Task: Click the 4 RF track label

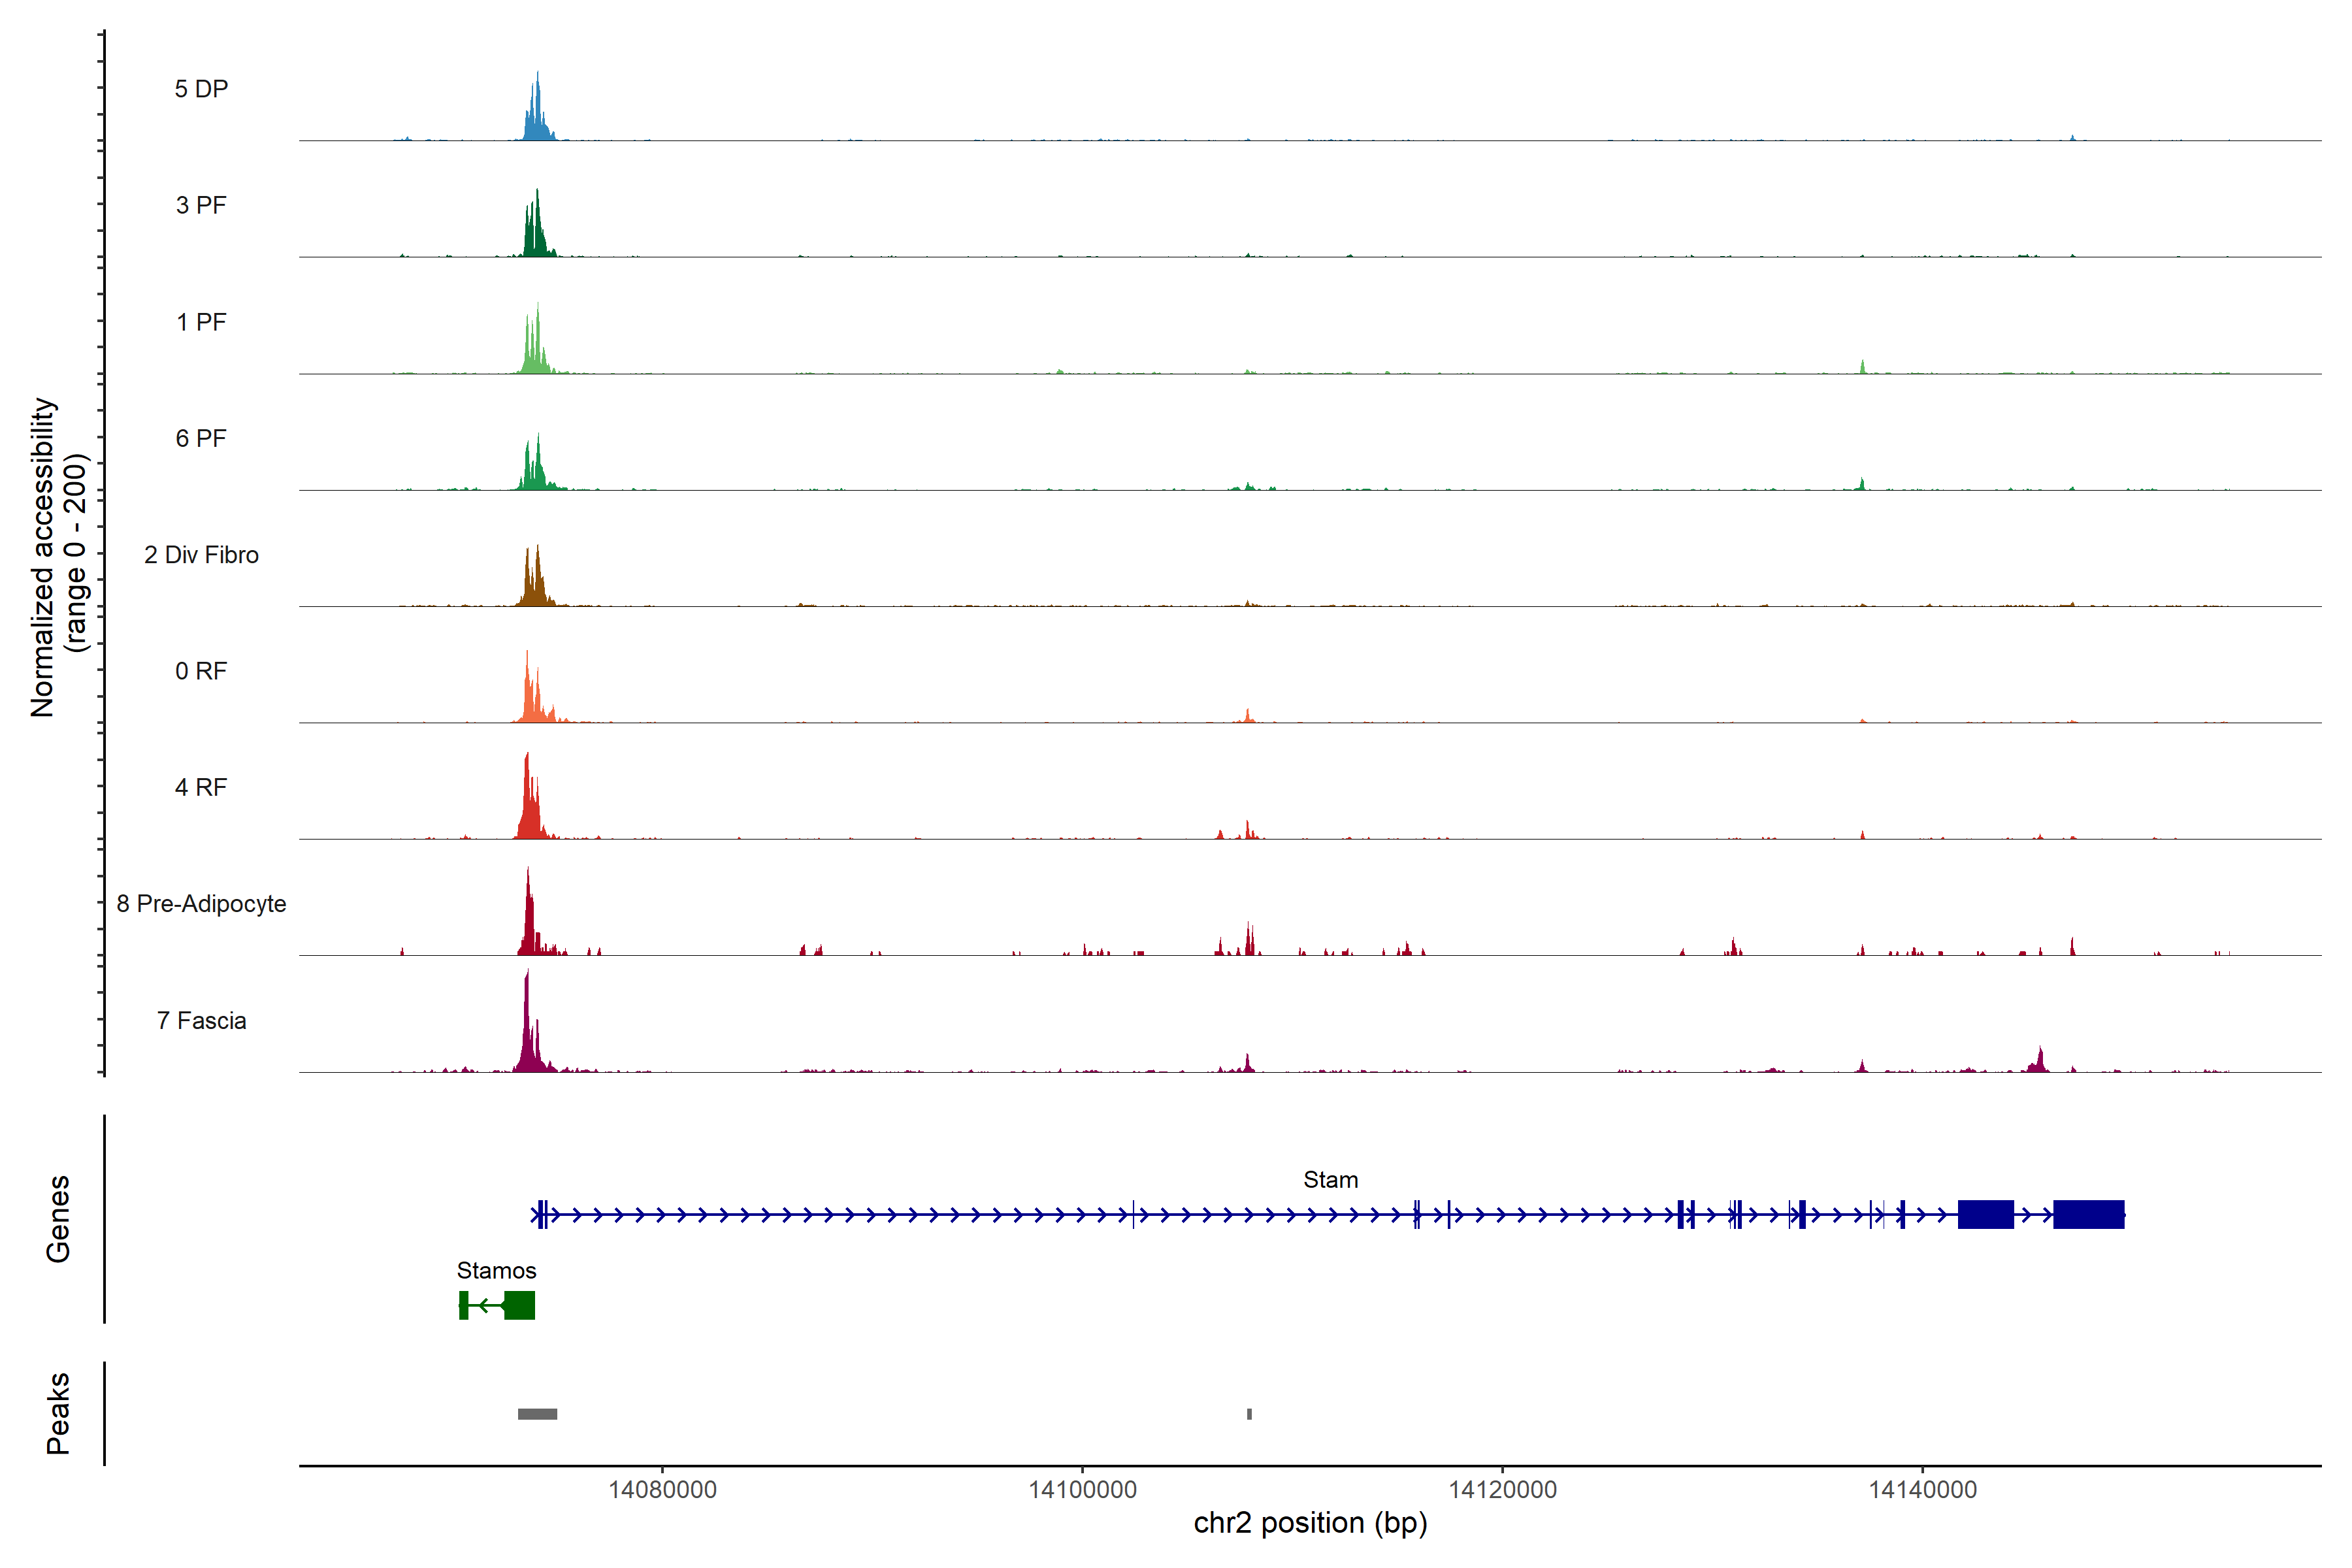Action: tap(201, 787)
